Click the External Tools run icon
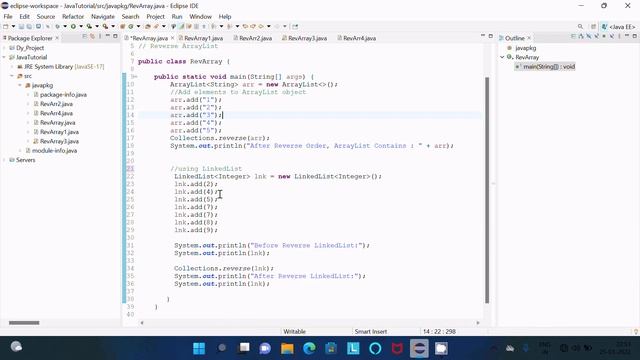640x360 pixels. pos(105,27)
